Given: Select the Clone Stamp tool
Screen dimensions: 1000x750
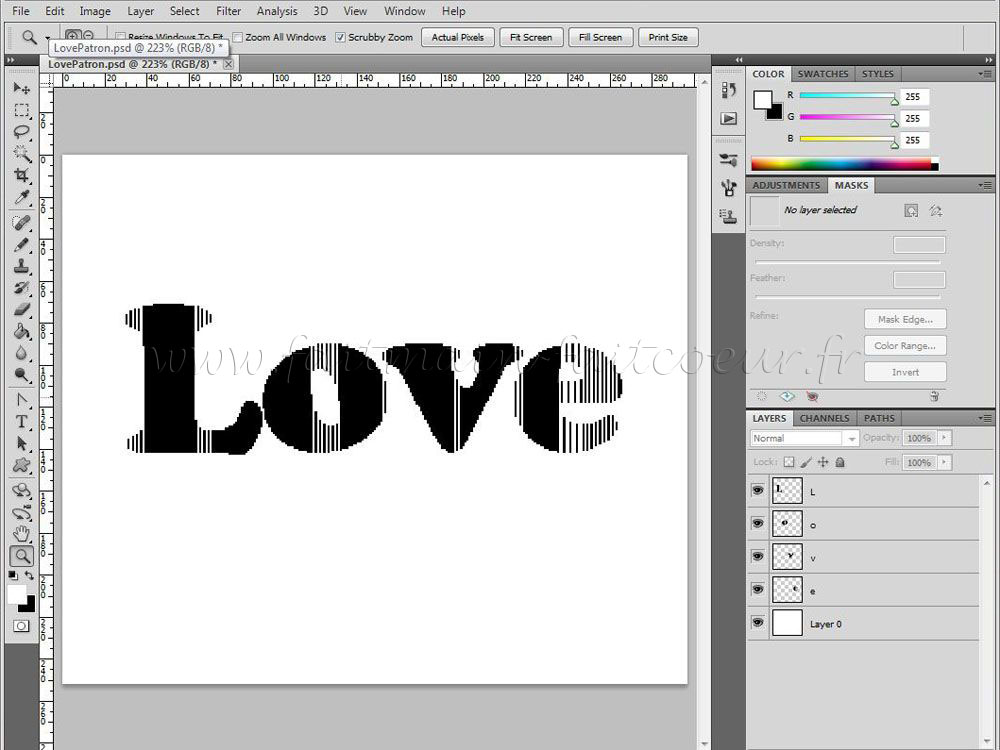Looking at the screenshot, I should pos(22,266).
